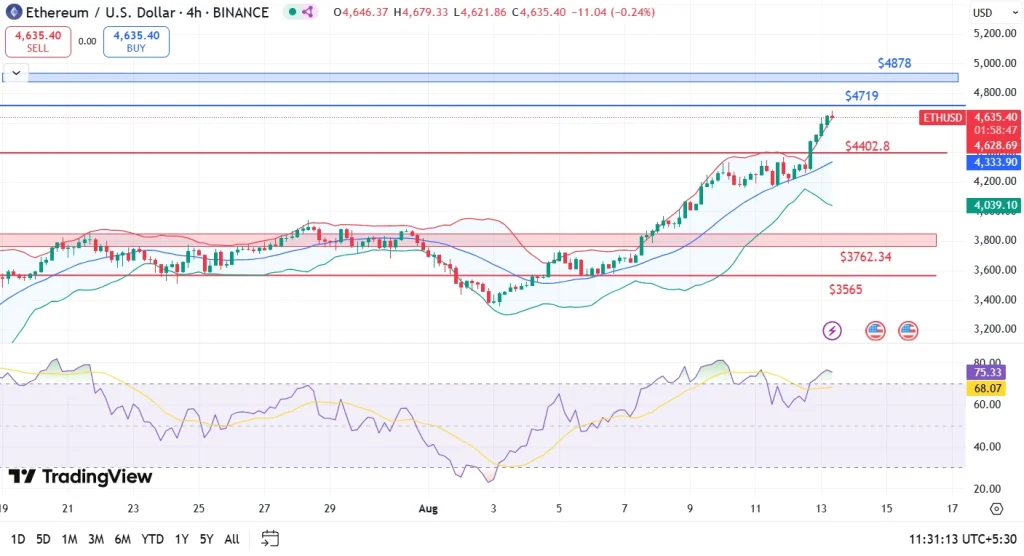Show the All time range
This screenshot has height=556, width=1024.
(x=231, y=539)
